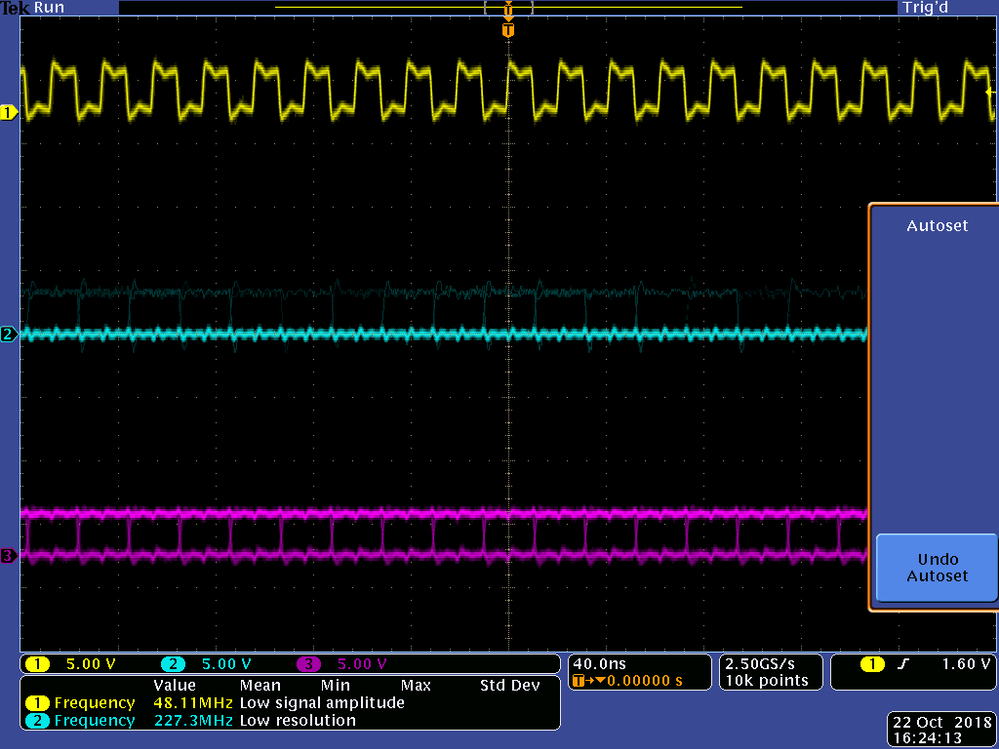Select the channel 3 ground marker
Viewport: 999px width, 749px height.
pos(9,556)
